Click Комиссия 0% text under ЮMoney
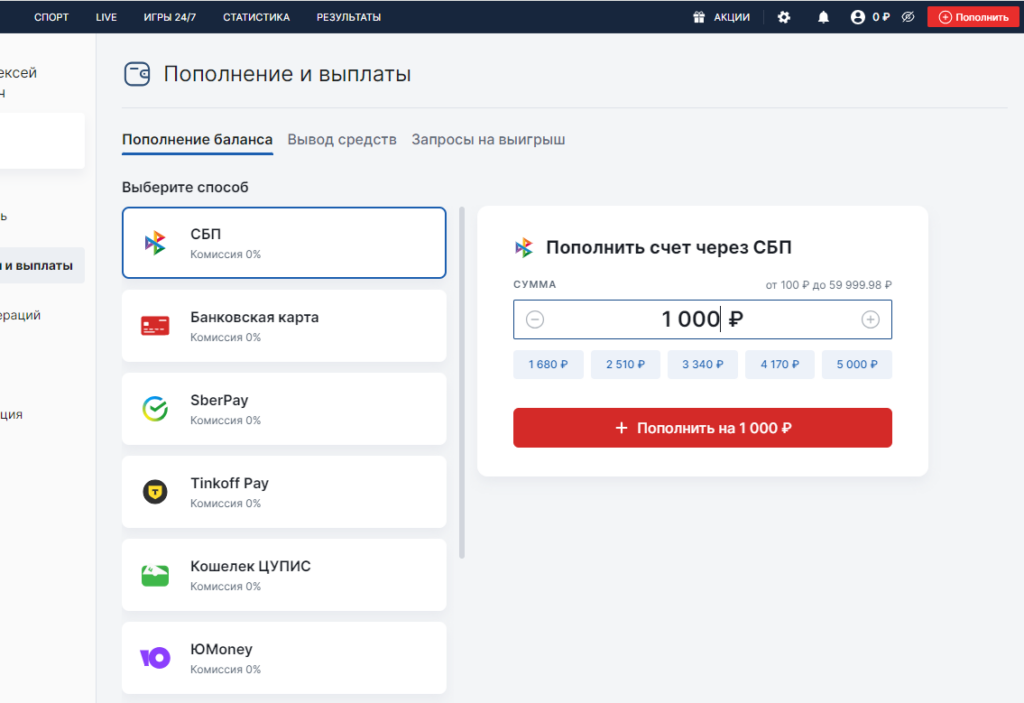This screenshot has width=1024, height=703. [225, 669]
